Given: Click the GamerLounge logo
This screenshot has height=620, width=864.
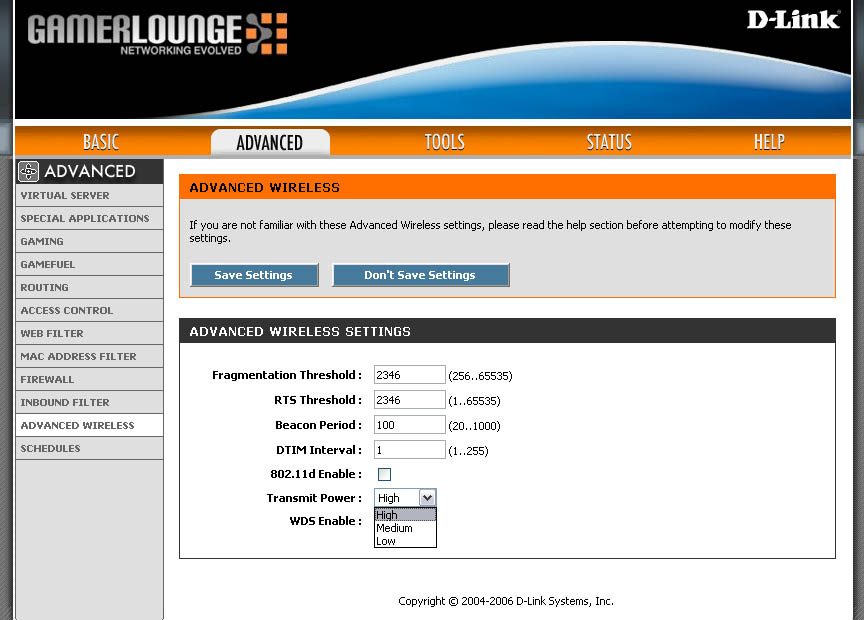Looking at the screenshot, I should [158, 34].
